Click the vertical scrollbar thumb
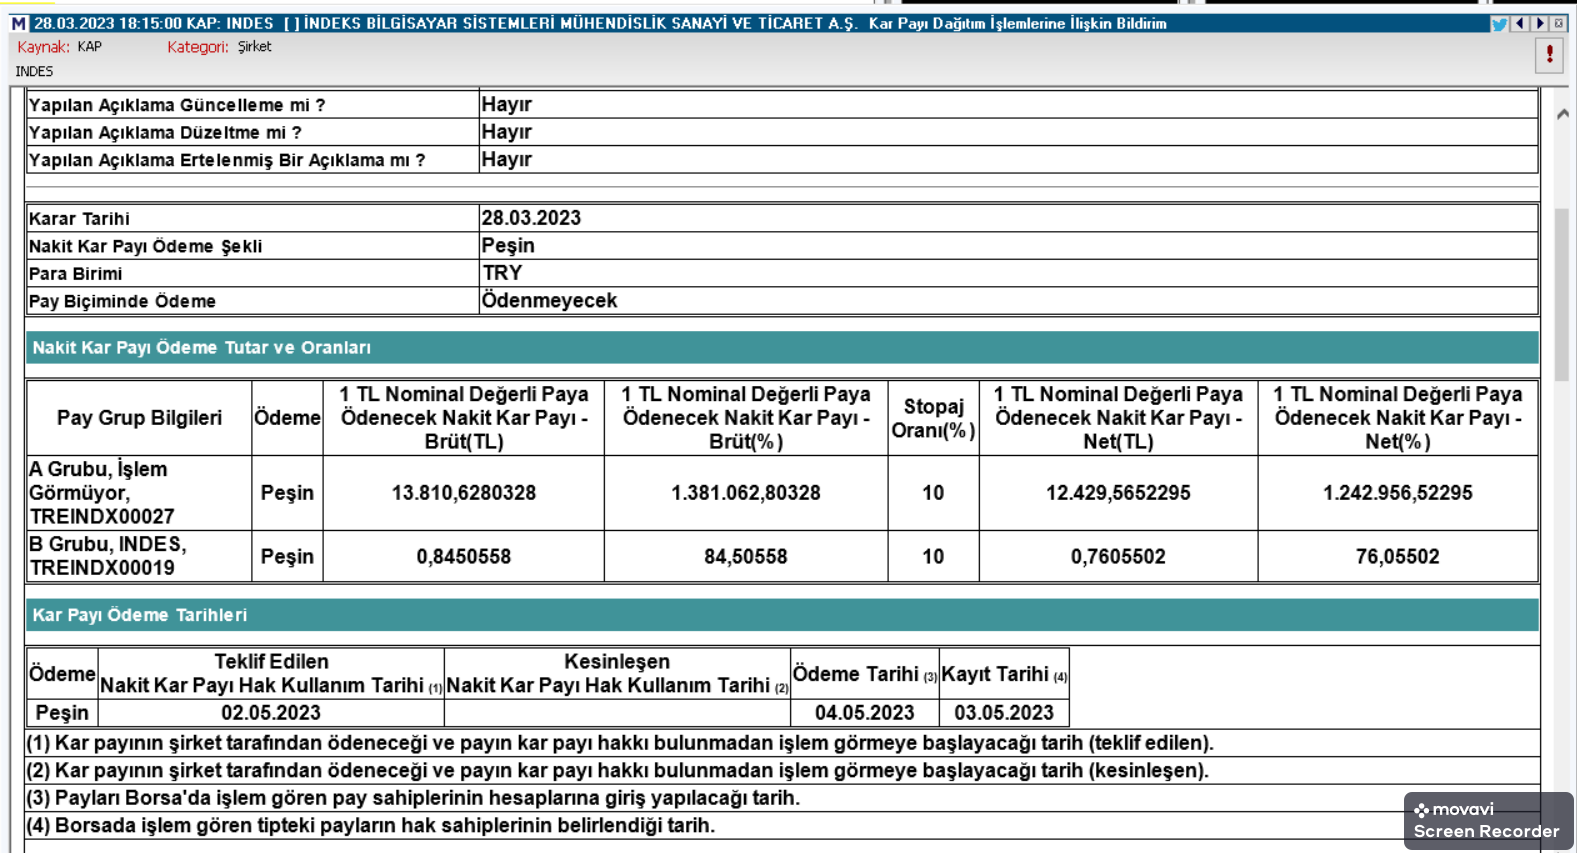 tap(1563, 294)
